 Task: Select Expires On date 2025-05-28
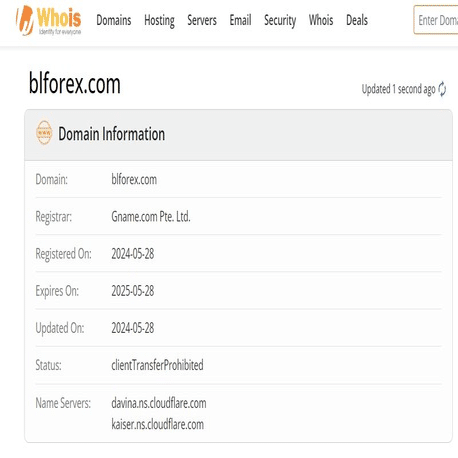pyautogui.click(x=133, y=291)
